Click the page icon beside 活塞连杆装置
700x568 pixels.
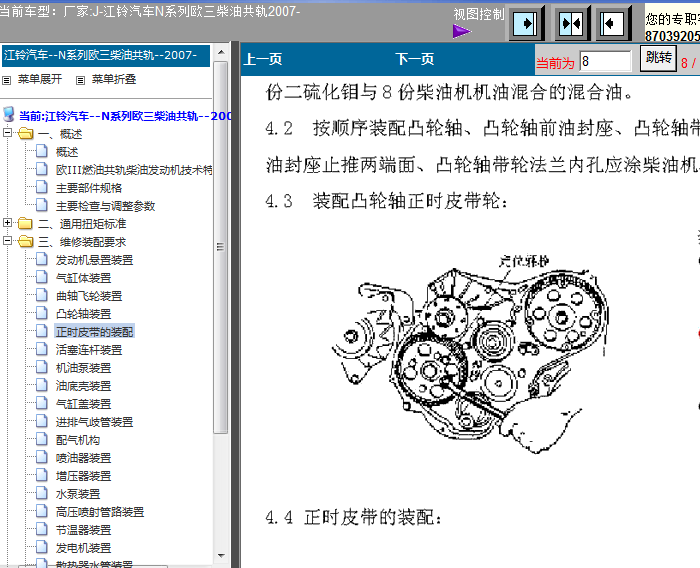42,349
